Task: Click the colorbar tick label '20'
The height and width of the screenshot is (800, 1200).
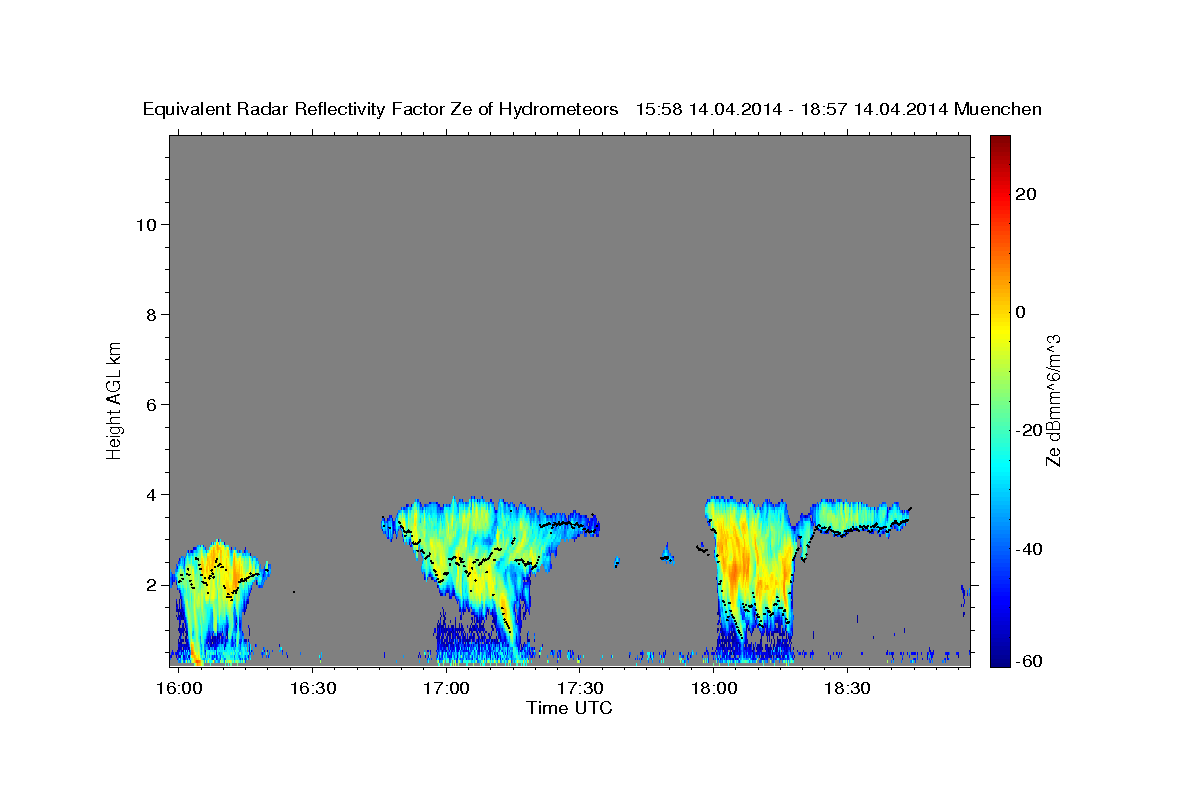Action: click(1025, 194)
